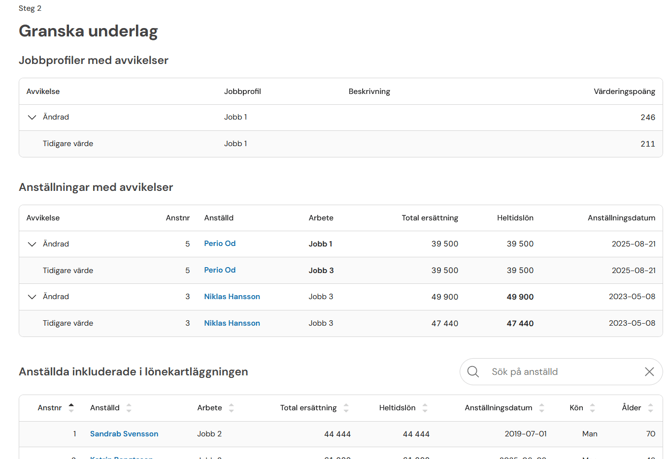This screenshot has width=670, height=459.
Task: Select the Jobb 1 Tidigare värde row
Action: (341, 144)
